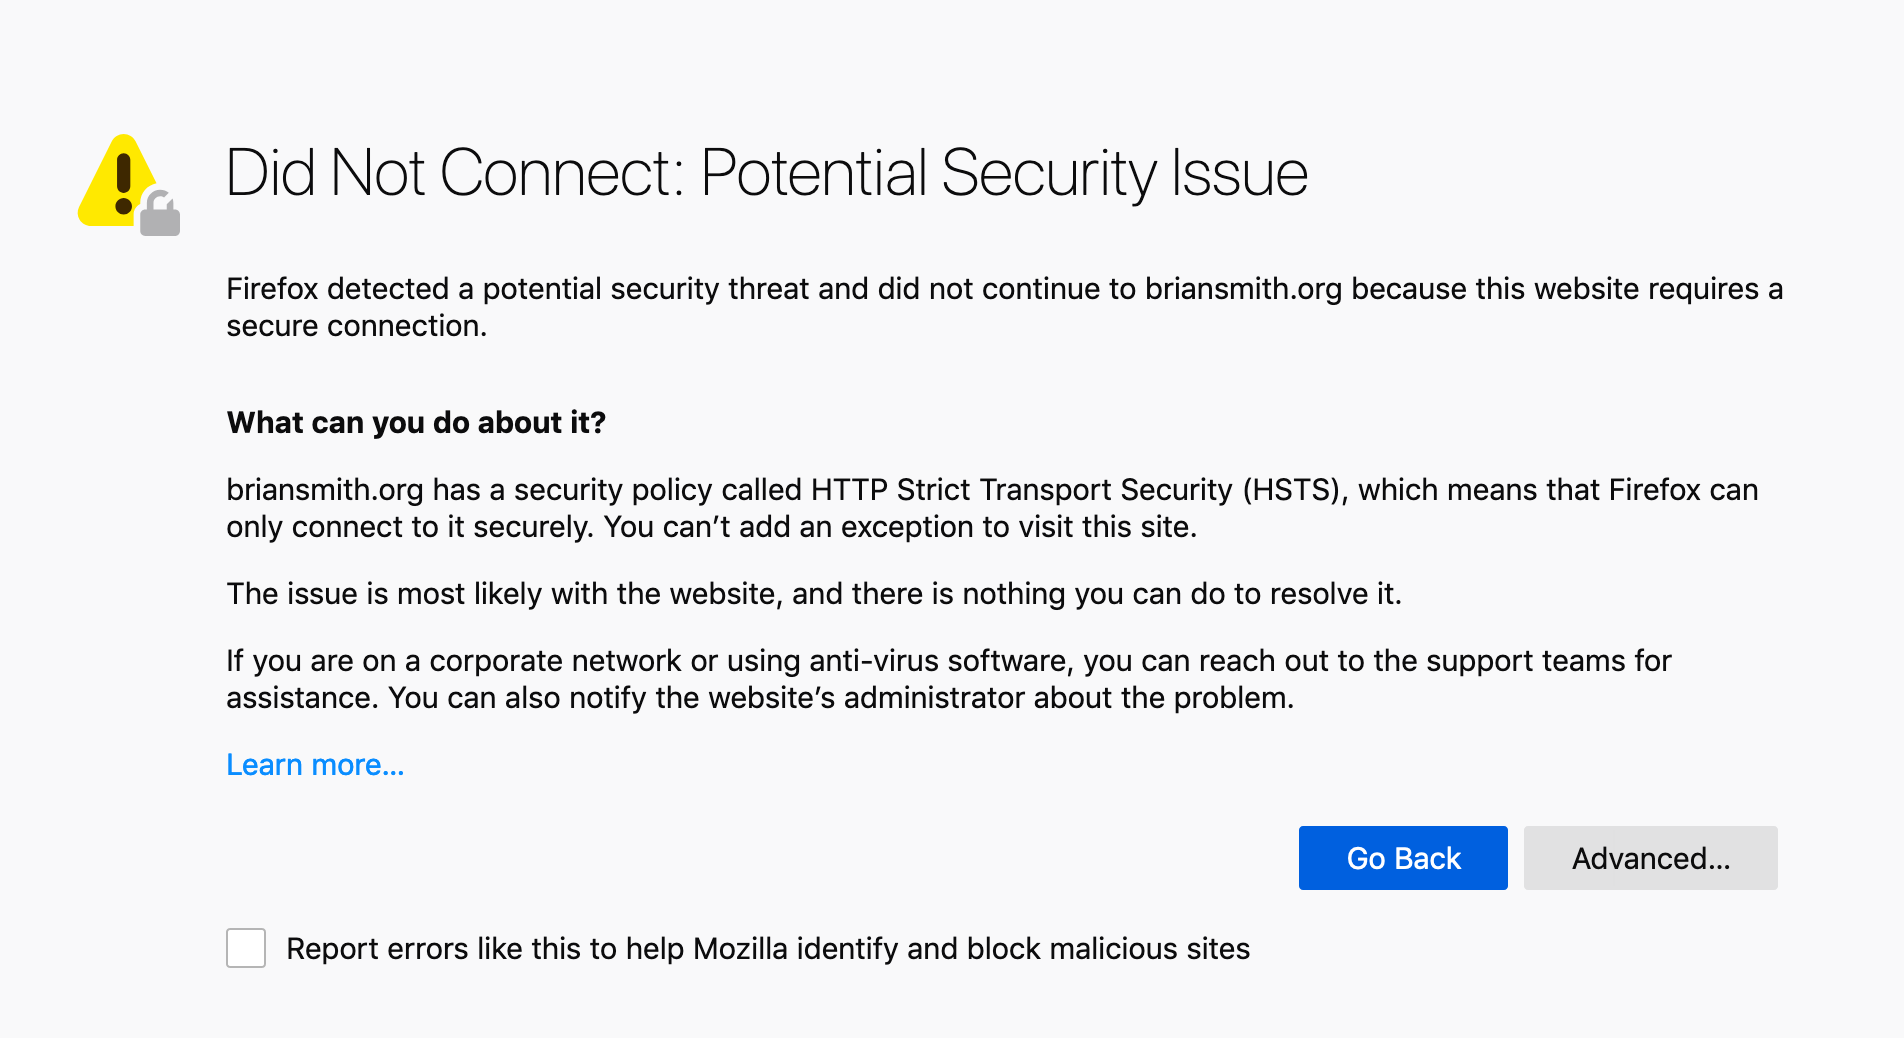Open the Learn more... link

pyautogui.click(x=315, y=764)
